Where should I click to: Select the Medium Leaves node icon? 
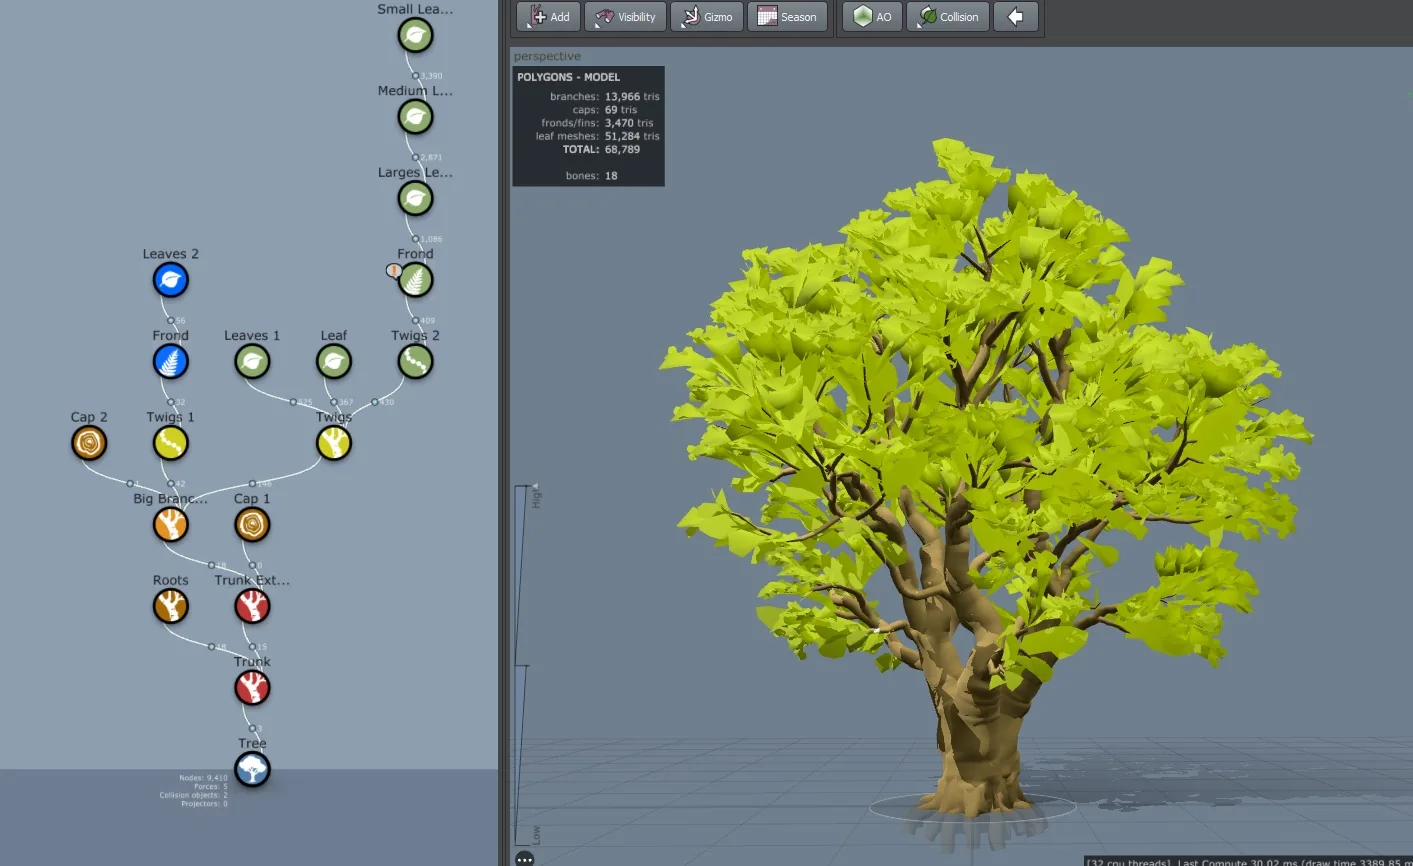(x=415, y=117)
